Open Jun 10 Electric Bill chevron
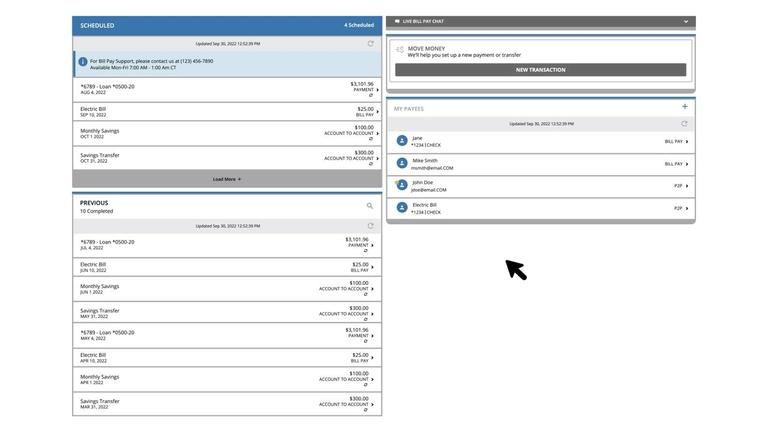768x432 pixels. pos(372,267)
